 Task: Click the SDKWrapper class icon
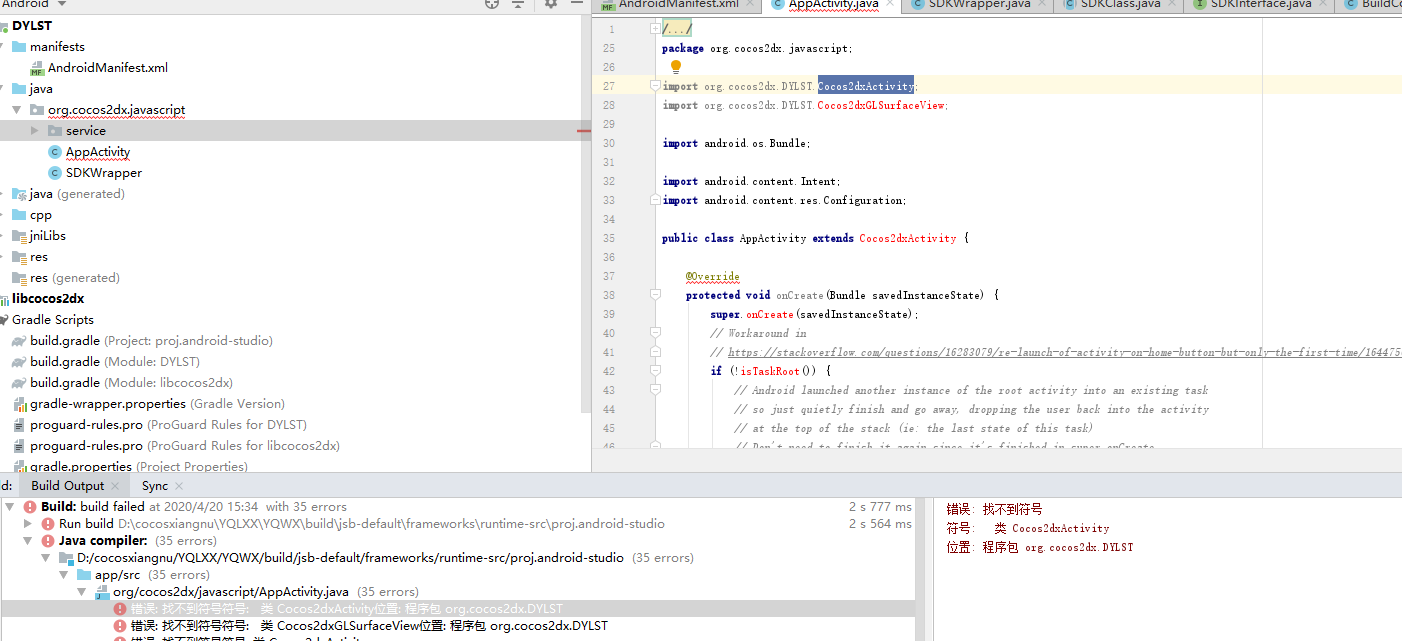click(x=55, y=173)
